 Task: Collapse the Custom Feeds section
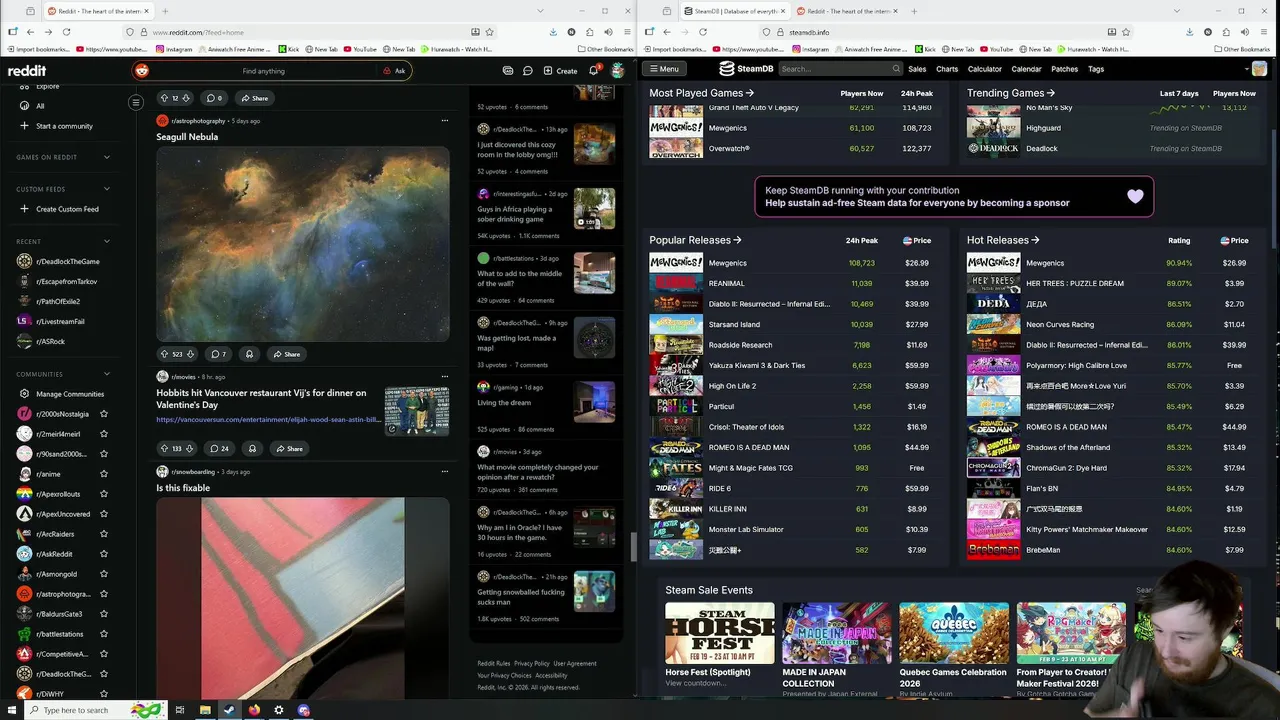point(107,189)
